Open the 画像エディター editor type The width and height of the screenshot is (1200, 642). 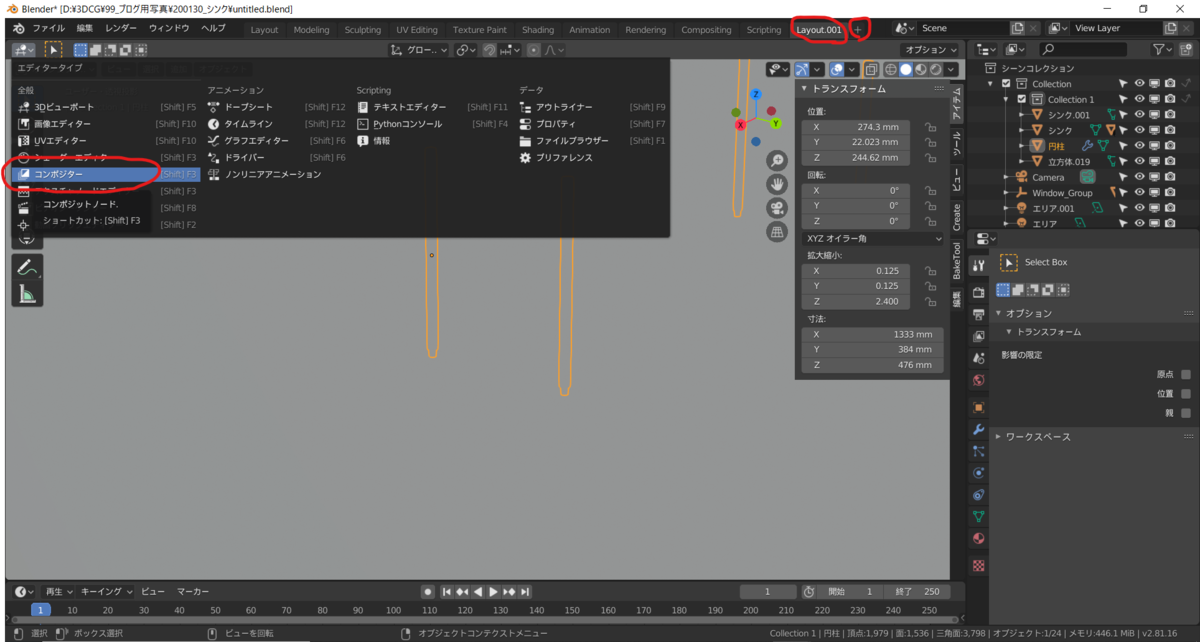(x=107, y=124)
